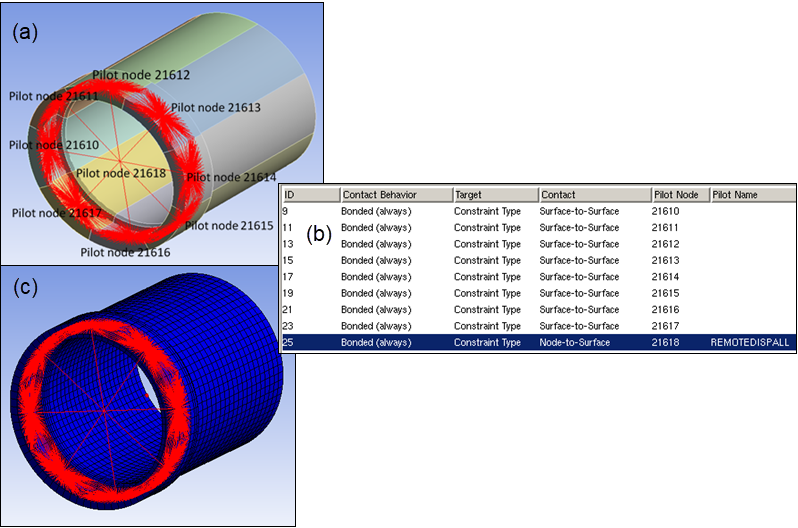Select highlighted row with ID 25
Screen dimensions: 798x528
tap(538, 342)
